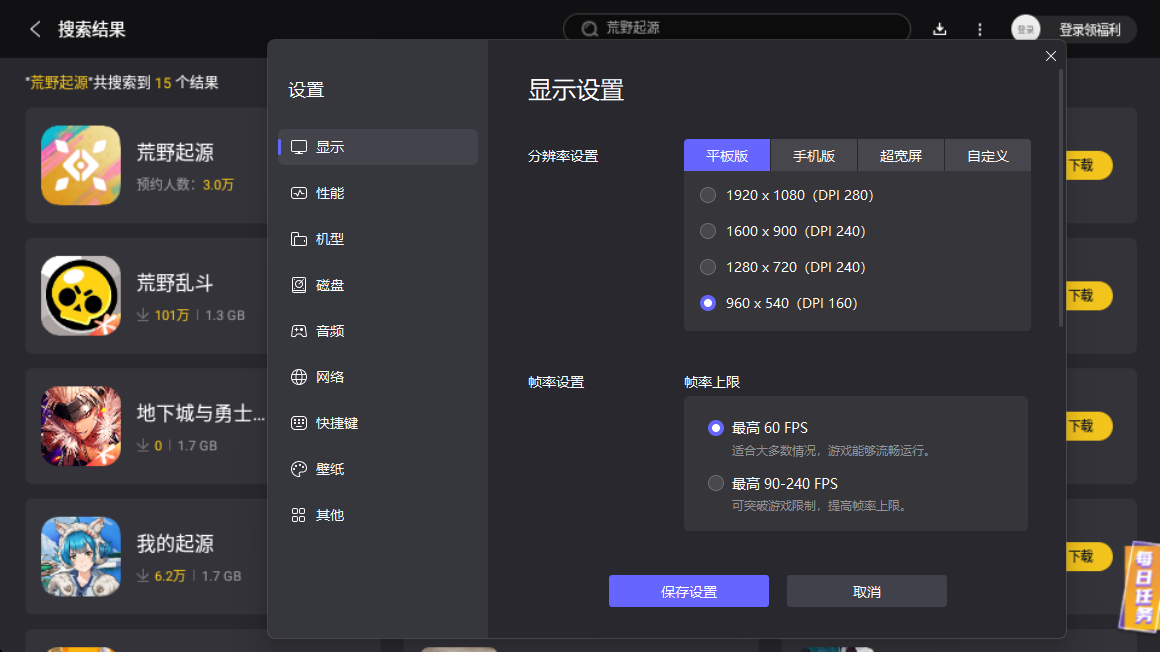Click the login avatar icon
Viewport: 1160px width, 652px height.
(x=1025, y=29)
